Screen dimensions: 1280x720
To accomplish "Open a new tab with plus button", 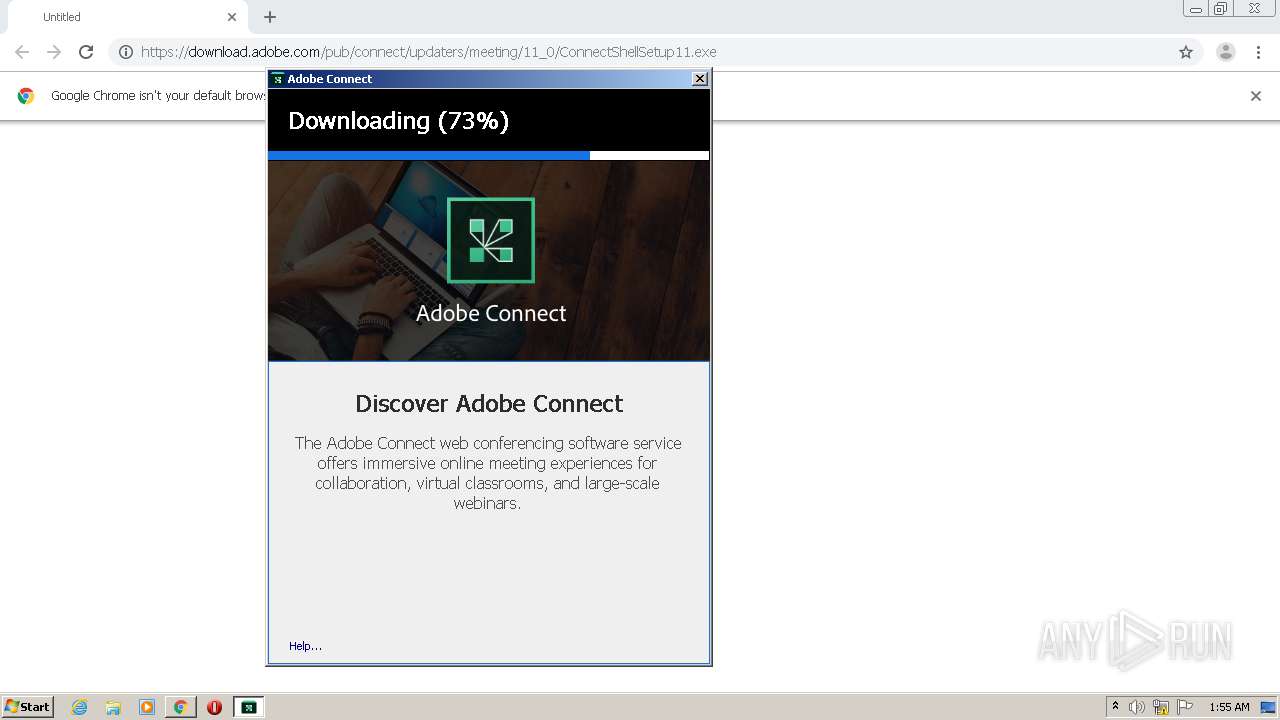I will tap(270, 17).
